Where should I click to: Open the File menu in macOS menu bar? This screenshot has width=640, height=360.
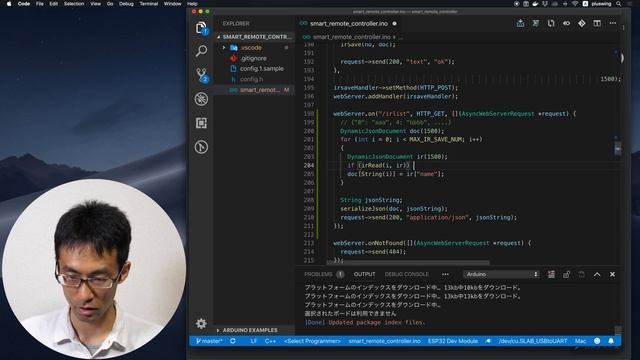[40, 4]
